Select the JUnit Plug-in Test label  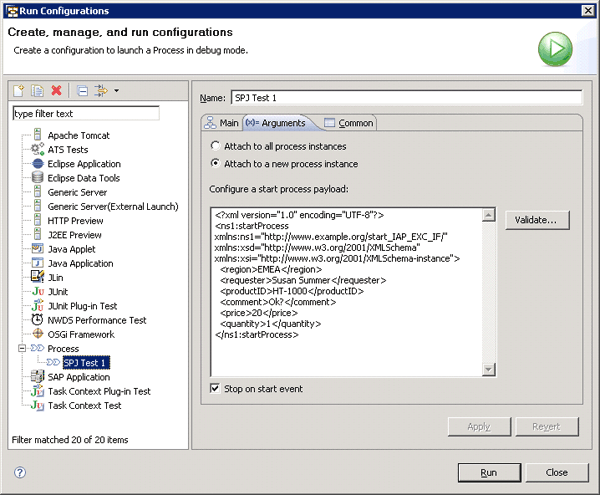click(x=82, y=306)
